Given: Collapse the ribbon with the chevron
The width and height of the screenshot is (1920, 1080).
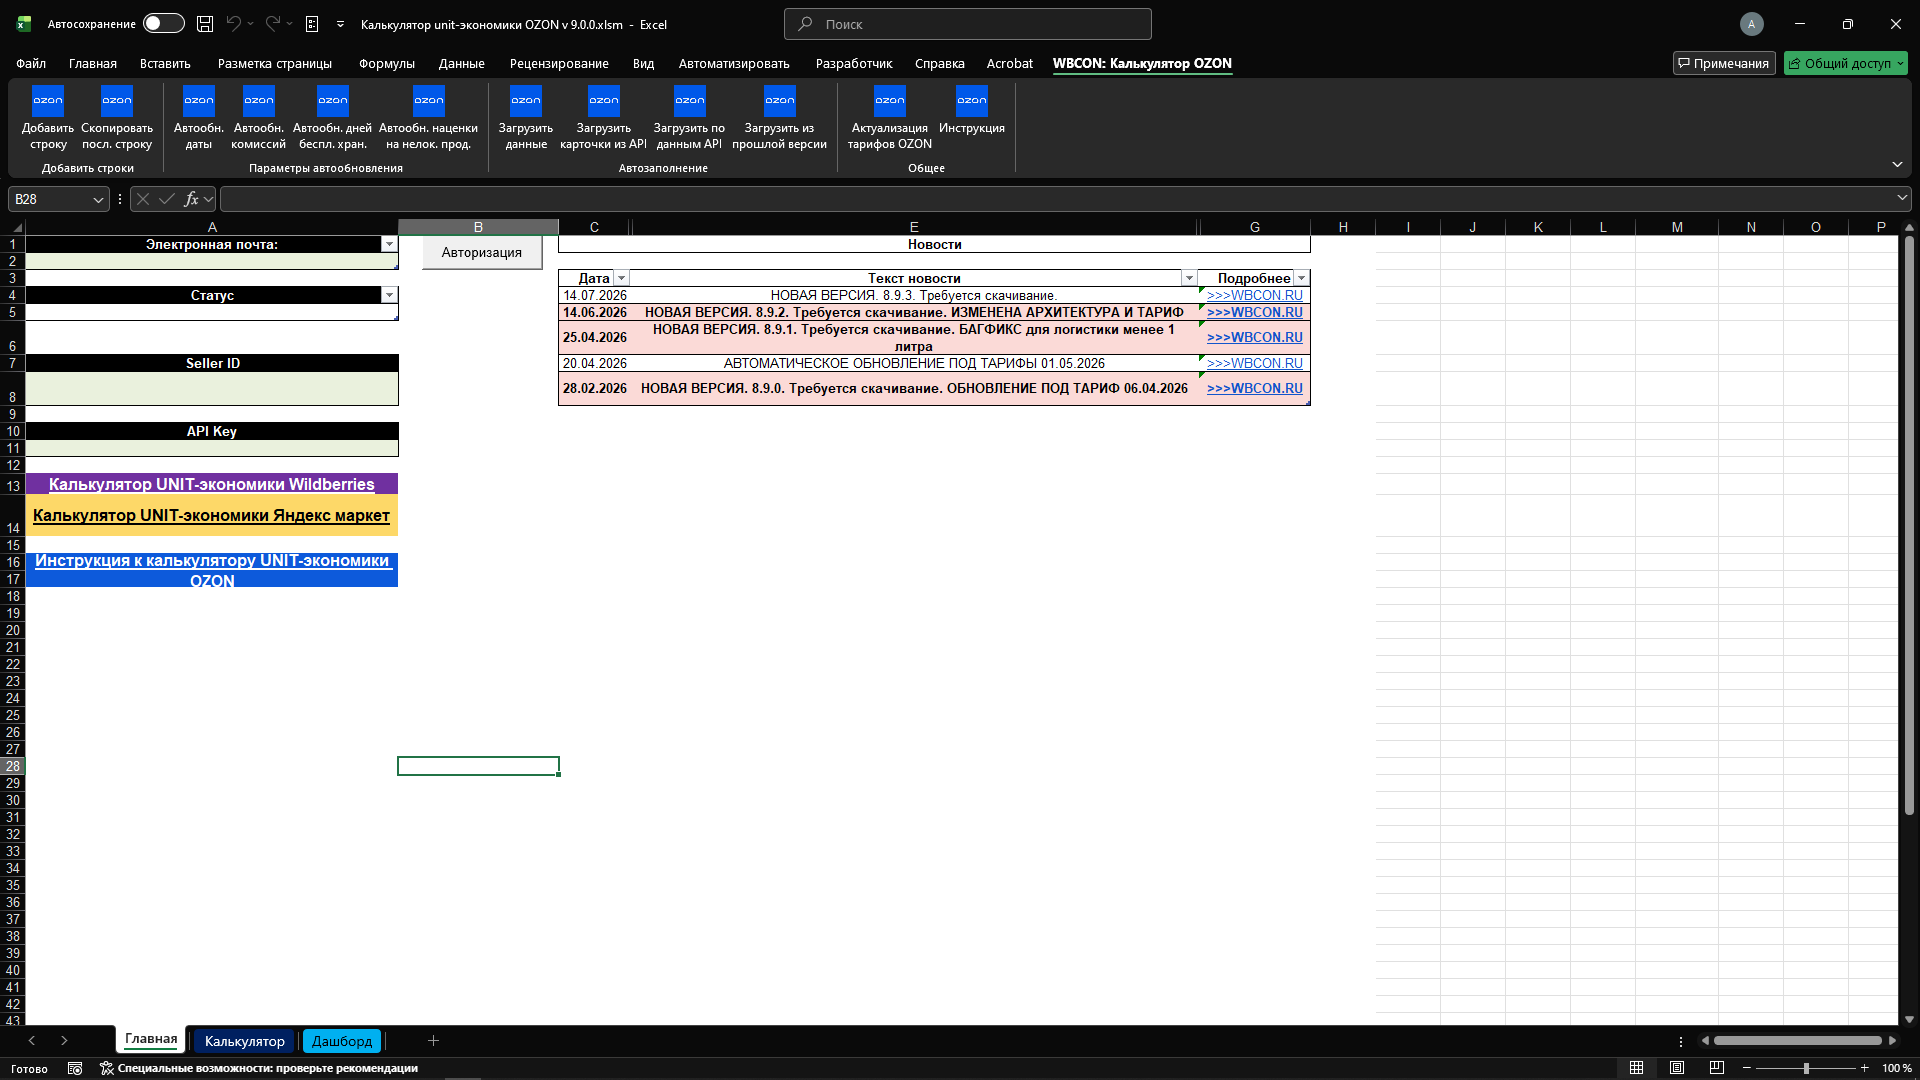Looking at the screenshot, I should [x=1897, y=164].
